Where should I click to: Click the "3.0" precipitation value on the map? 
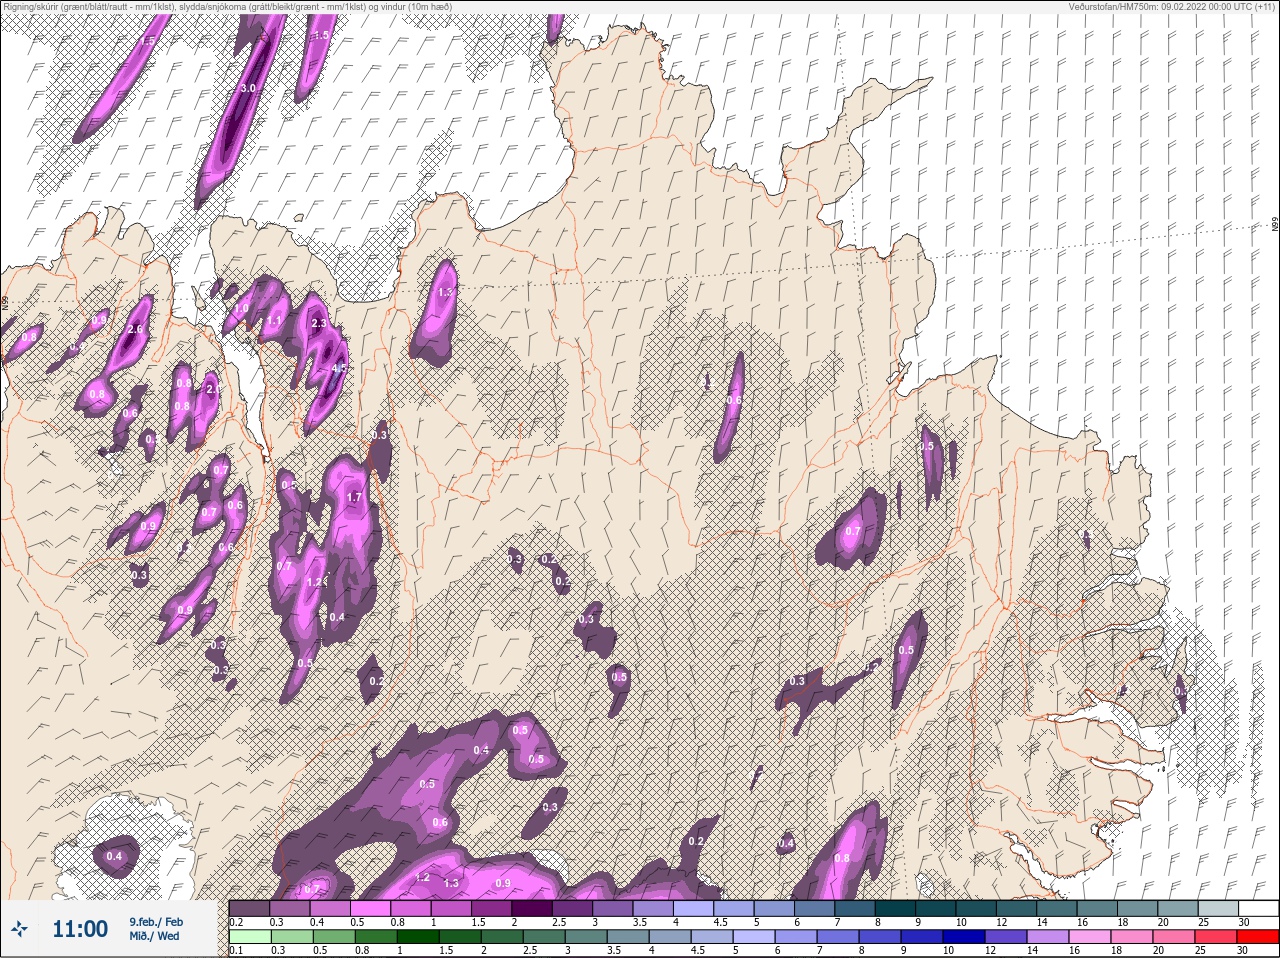tap(249, 89)
